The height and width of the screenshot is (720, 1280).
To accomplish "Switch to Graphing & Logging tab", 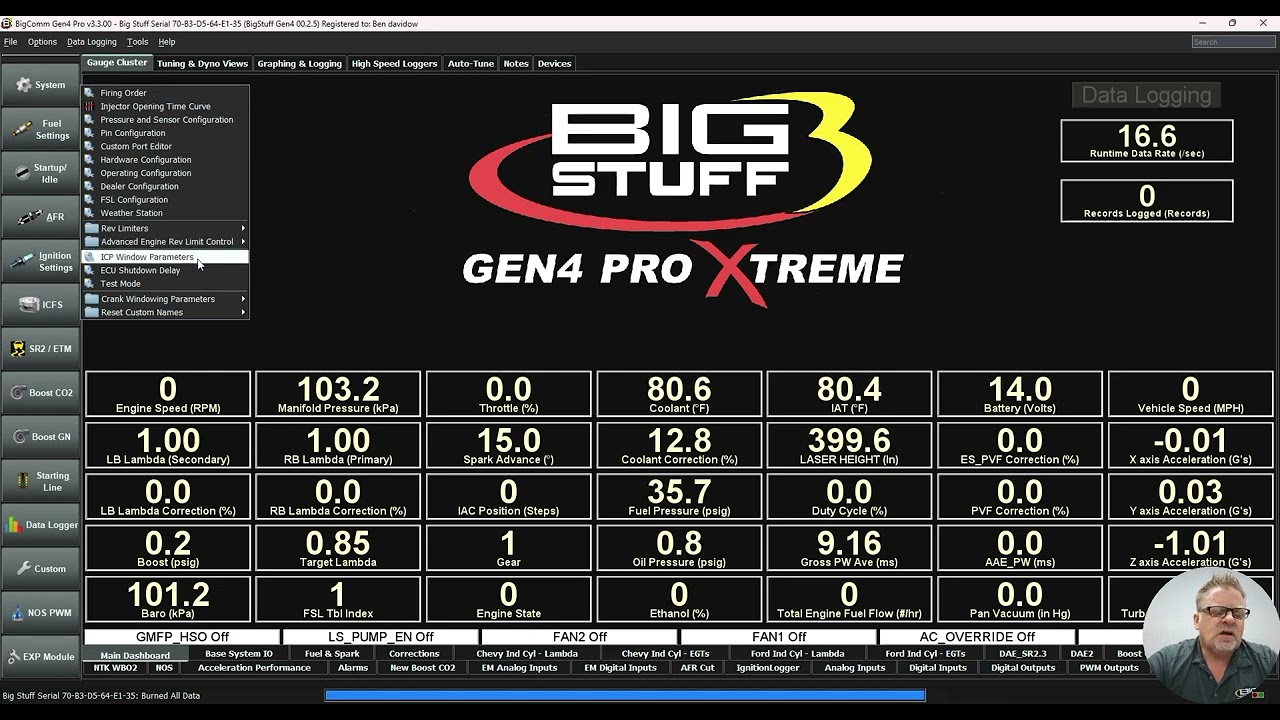I will 299,63.
